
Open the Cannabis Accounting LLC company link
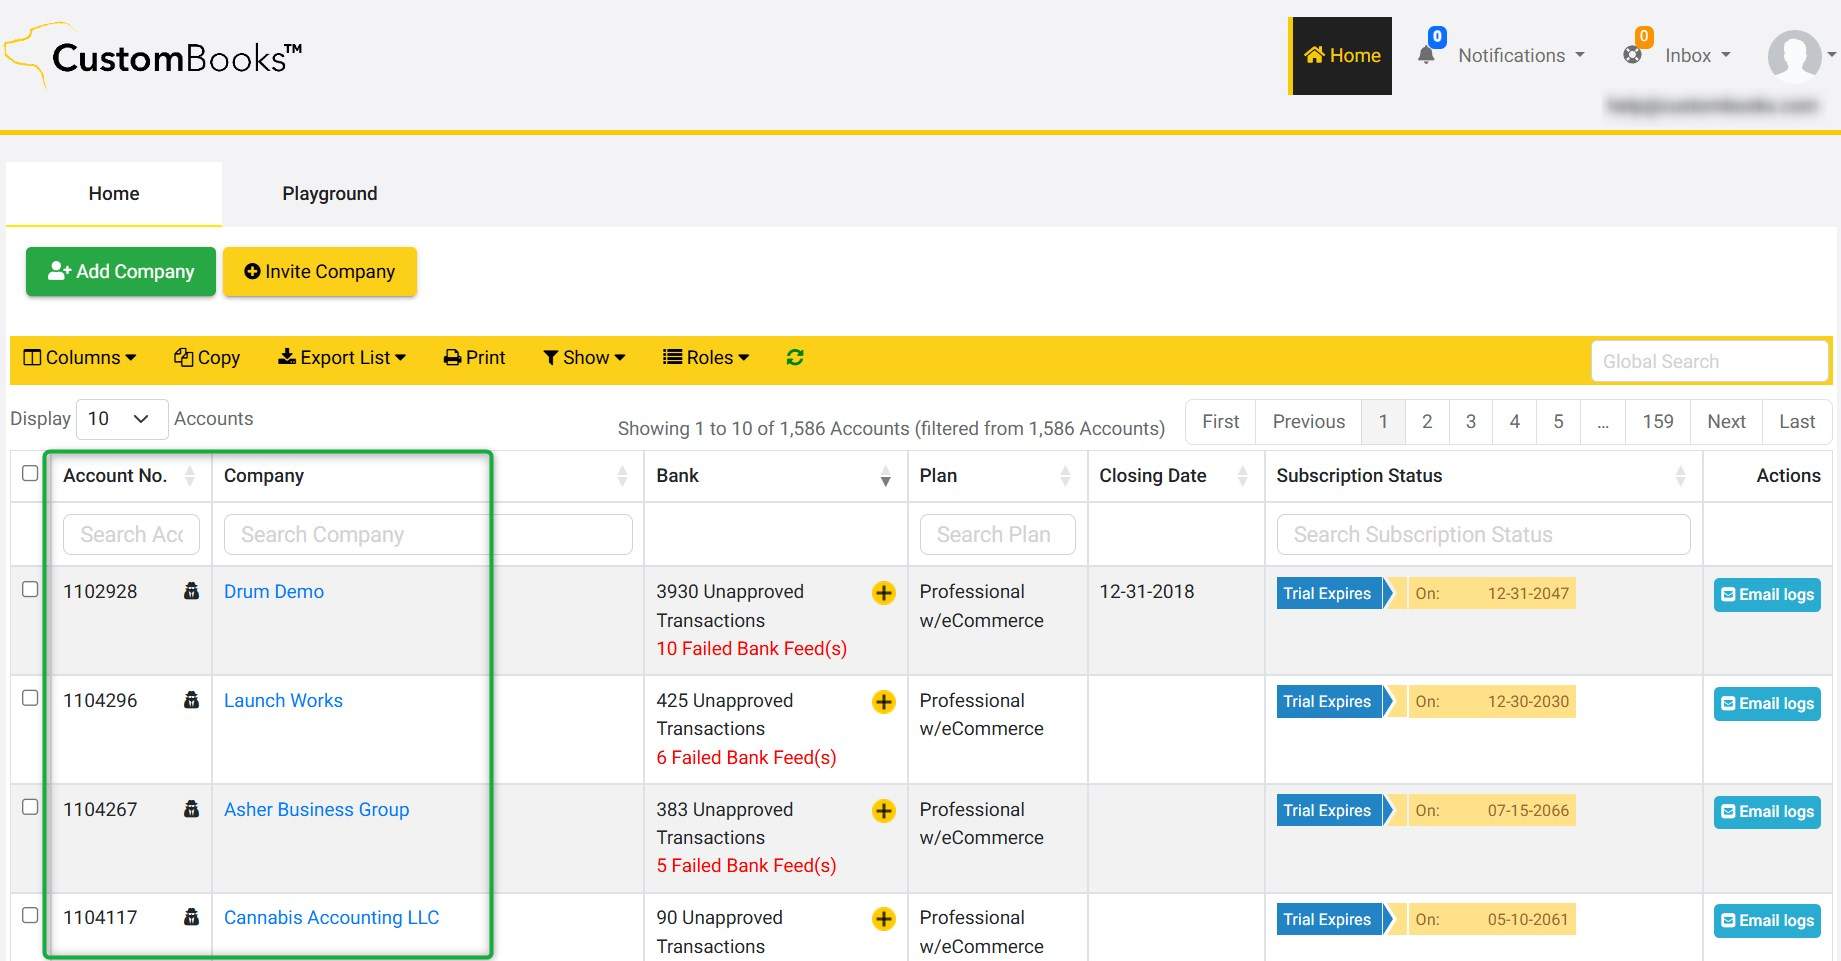tap(331, 918)
